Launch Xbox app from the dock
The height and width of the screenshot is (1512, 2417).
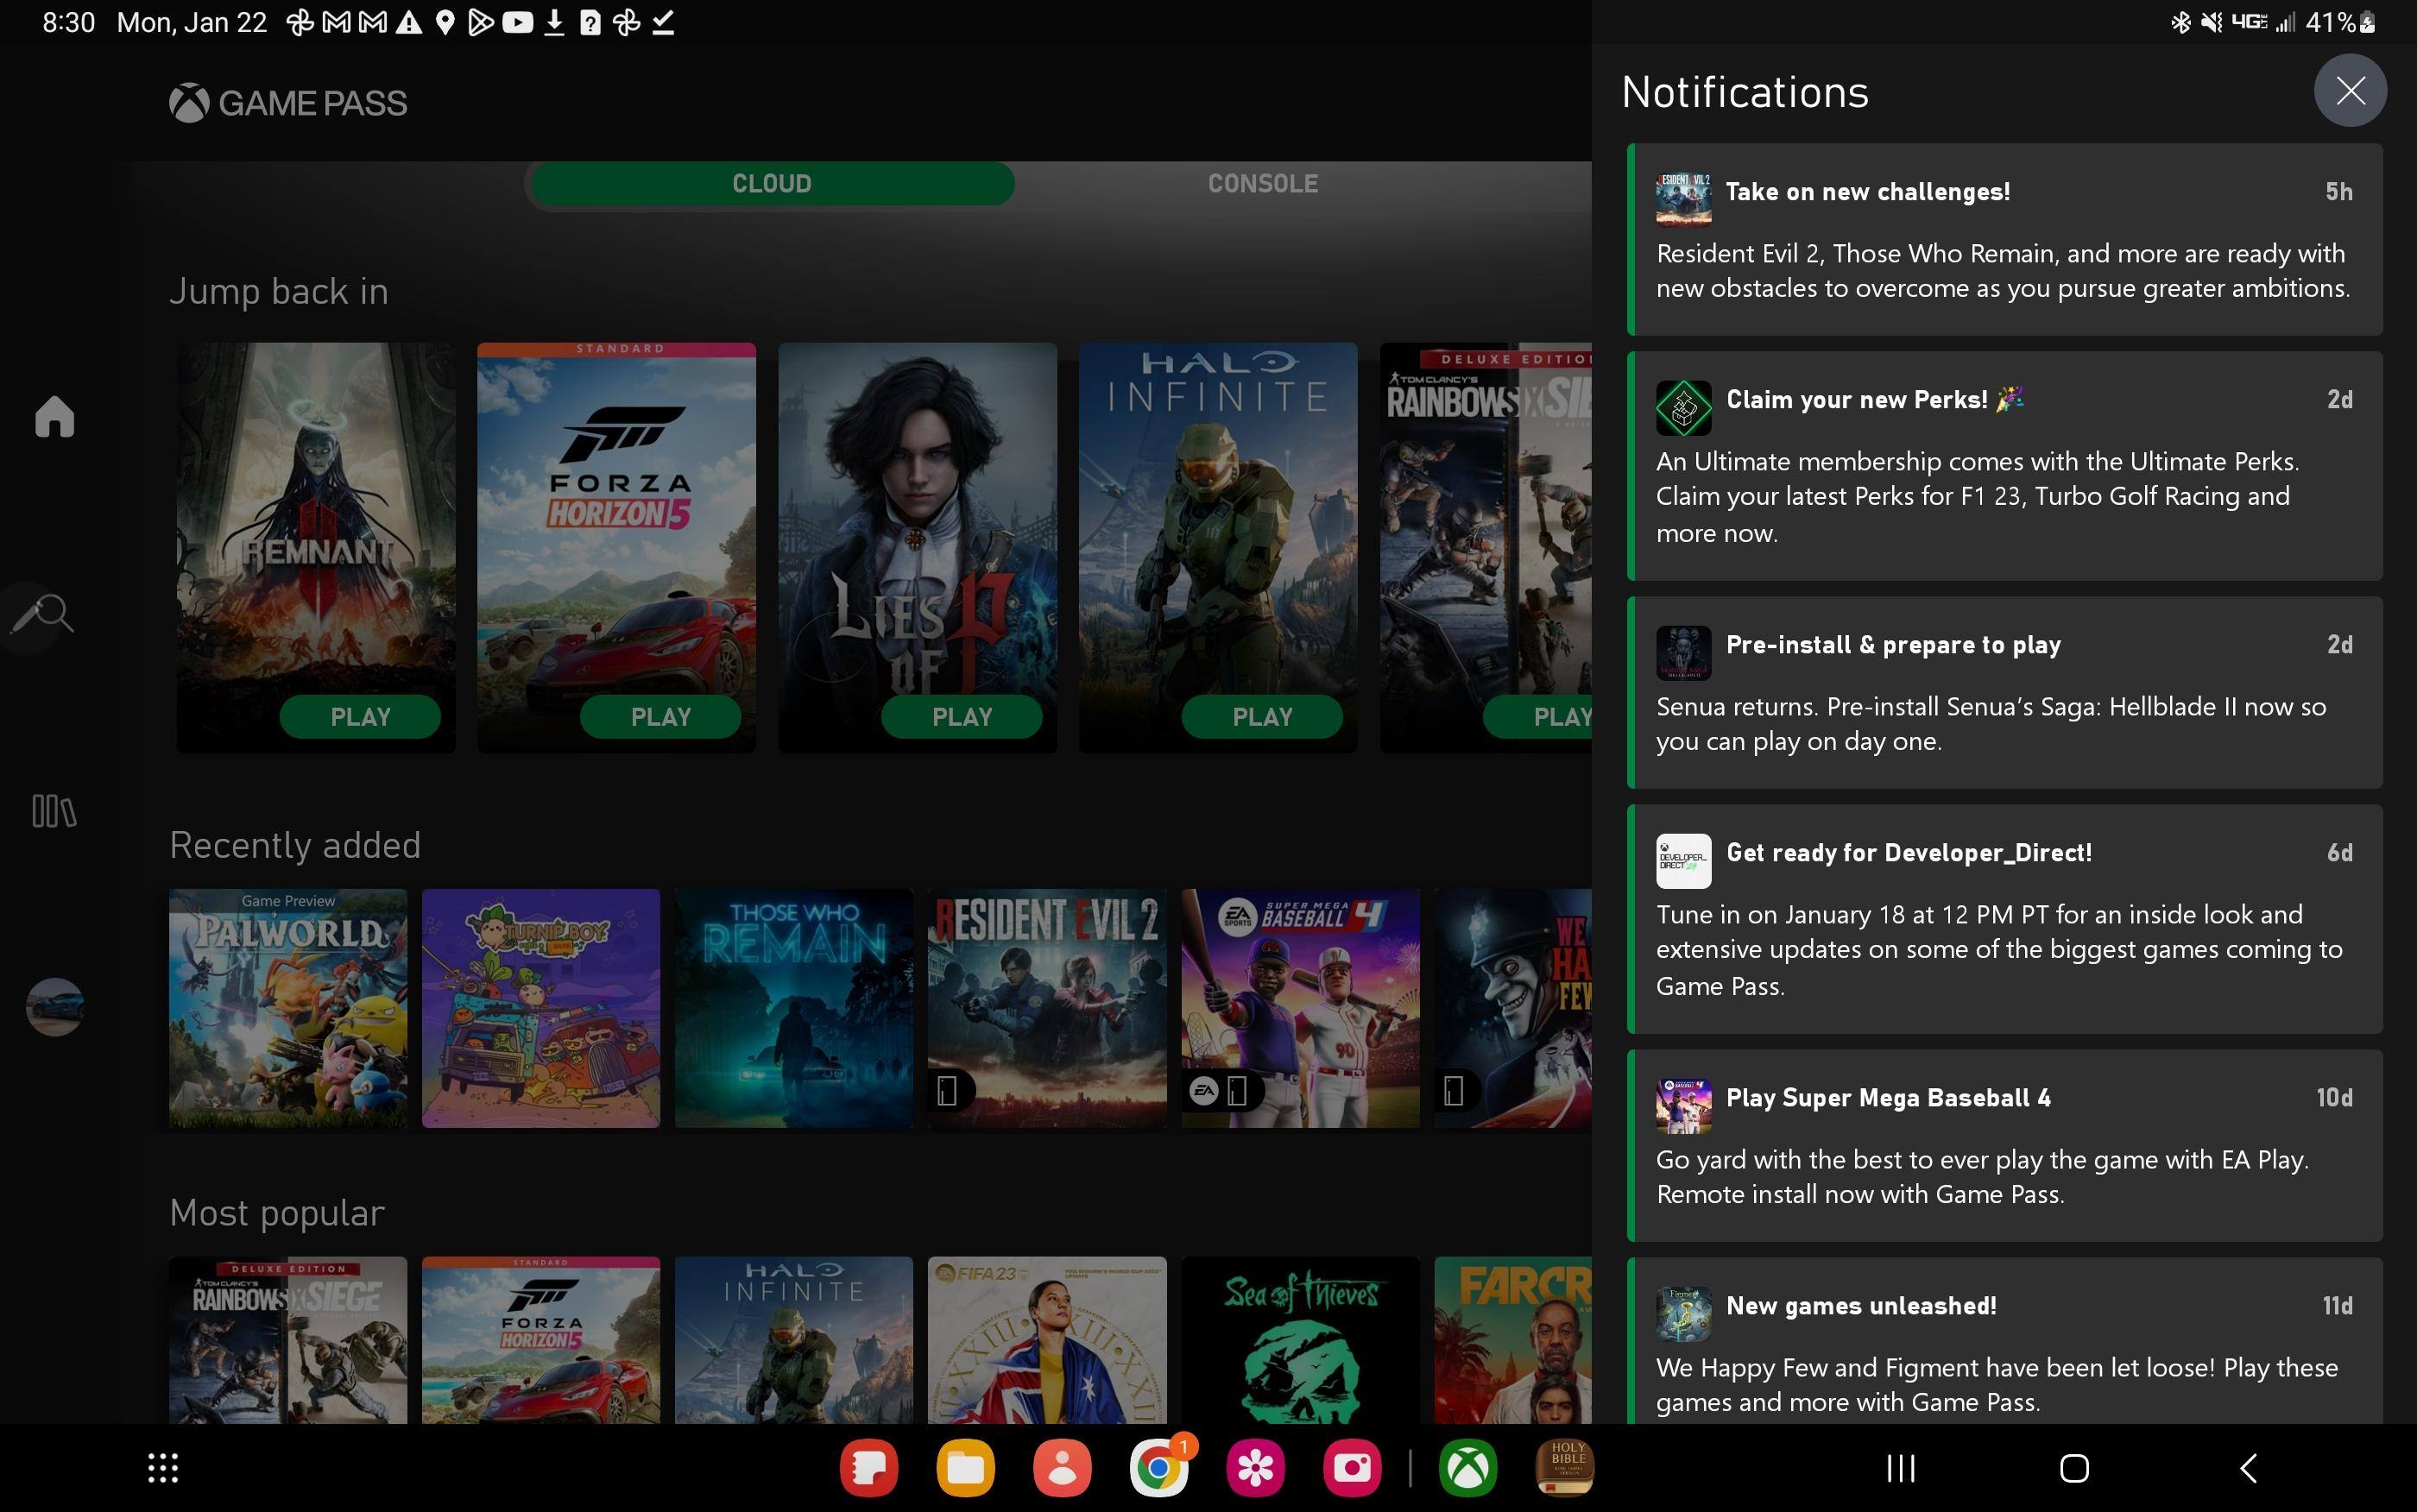[1467, 1468]
